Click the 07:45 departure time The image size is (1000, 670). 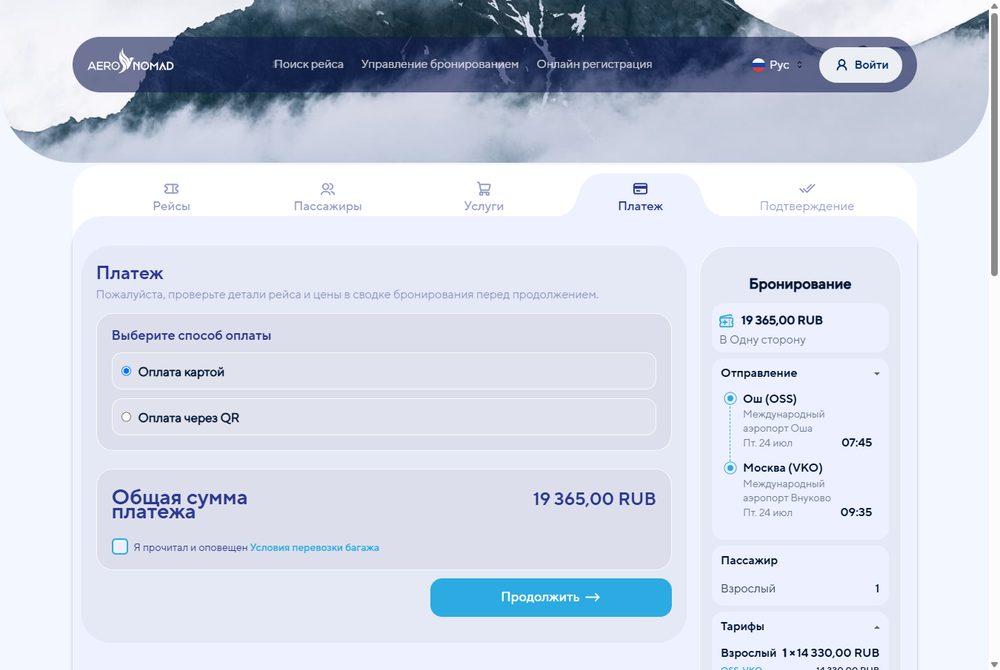857,442
